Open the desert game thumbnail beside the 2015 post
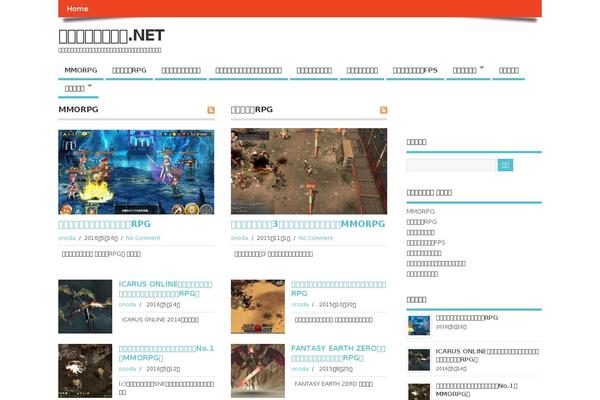600x400 pixels. [x=258, y=307]
